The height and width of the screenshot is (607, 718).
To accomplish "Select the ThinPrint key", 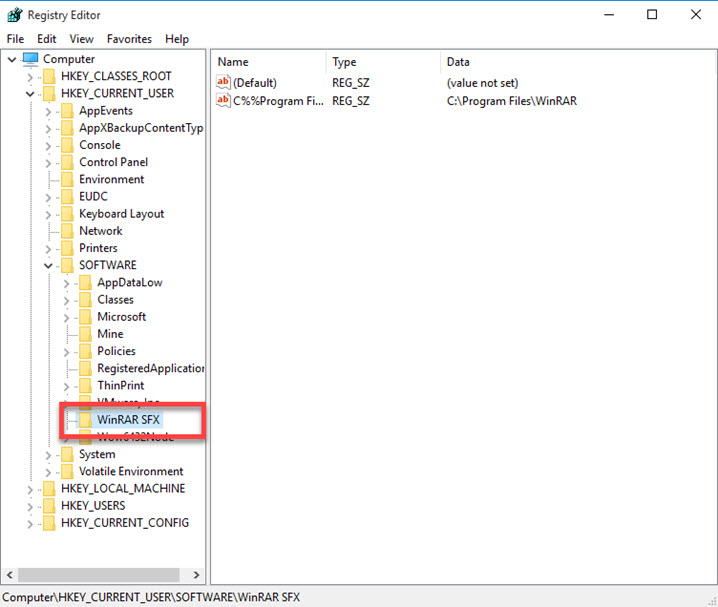I will coord(120,385).
